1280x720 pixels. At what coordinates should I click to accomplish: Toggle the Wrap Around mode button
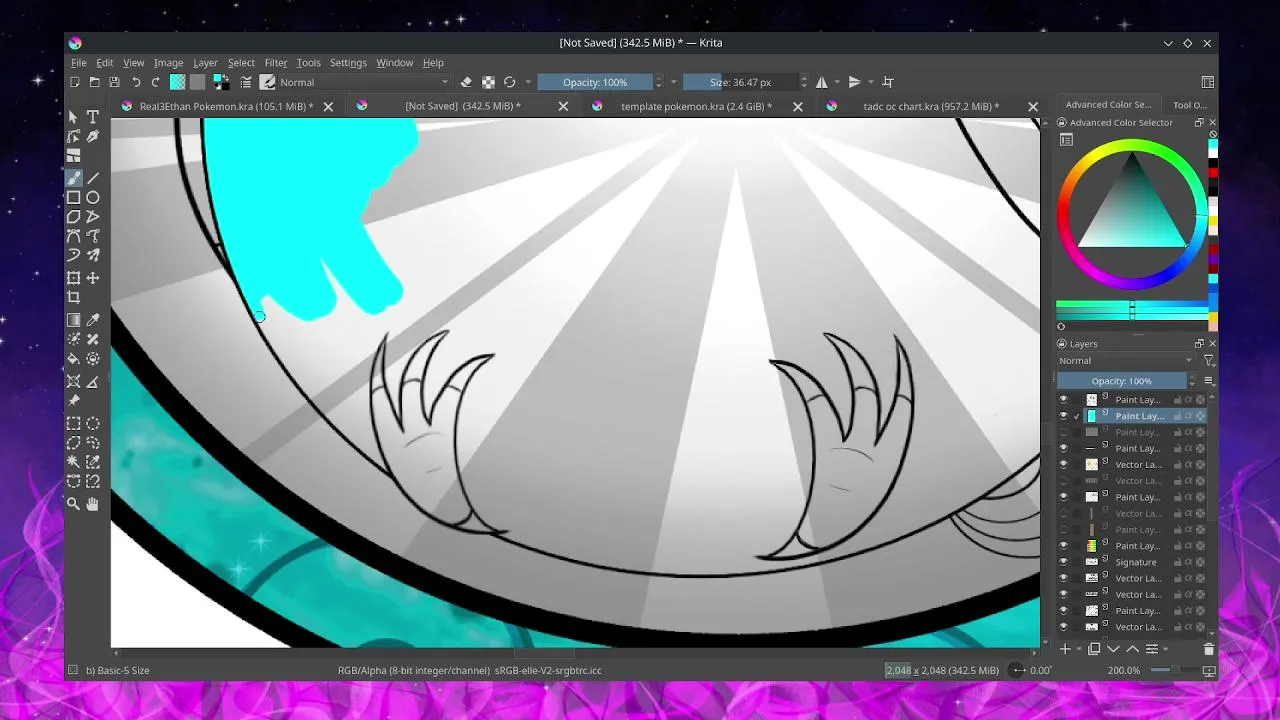(x=887, y=82)
